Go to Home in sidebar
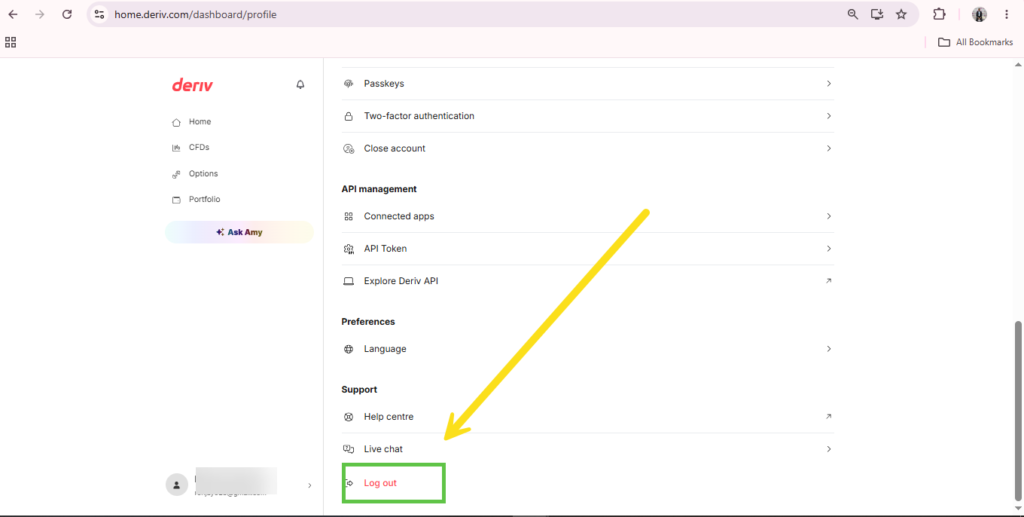Image resolution: width=1024 pixels, height=517 pixels. pyautogui.click(x=200, y=122)
